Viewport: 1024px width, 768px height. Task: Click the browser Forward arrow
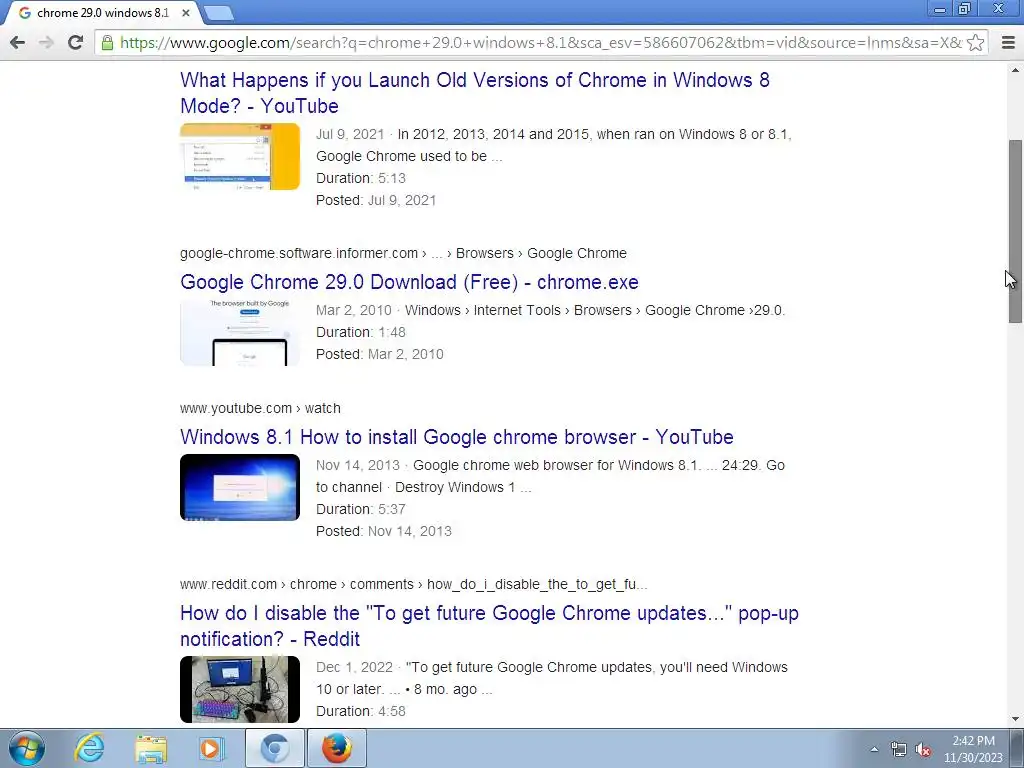pyautogui.click(x=46, y=42)
